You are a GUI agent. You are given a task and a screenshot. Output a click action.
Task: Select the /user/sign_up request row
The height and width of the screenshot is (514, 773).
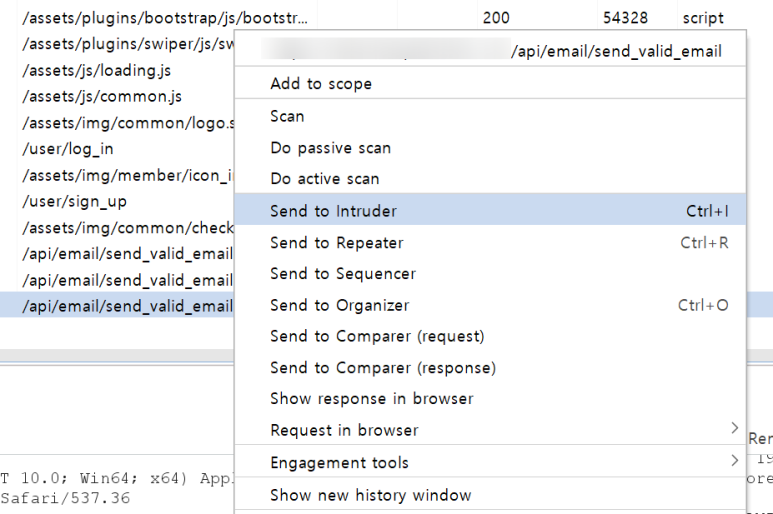coord(74,201)
